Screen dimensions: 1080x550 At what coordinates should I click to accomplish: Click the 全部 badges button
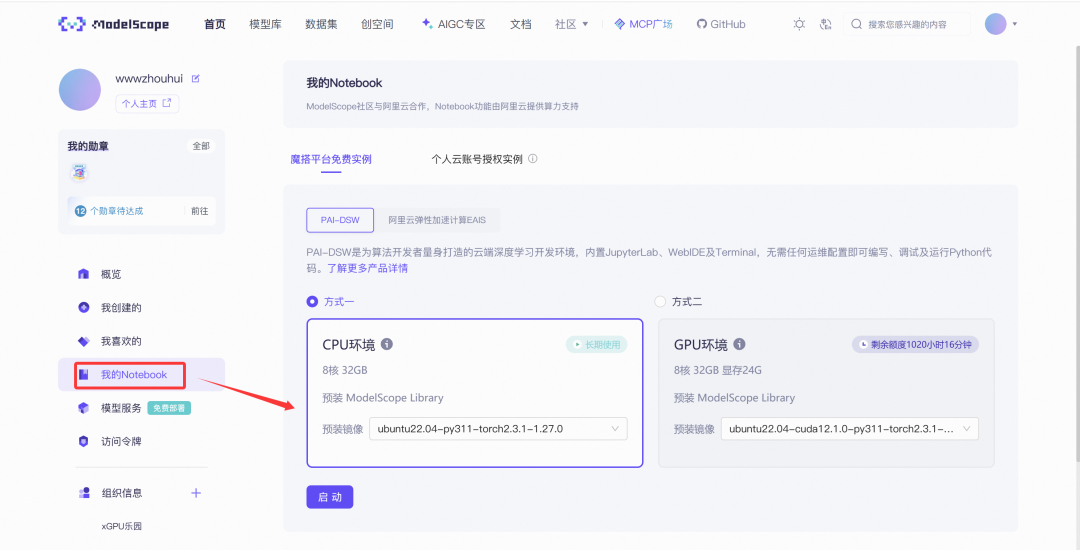(x=201, y=146)
